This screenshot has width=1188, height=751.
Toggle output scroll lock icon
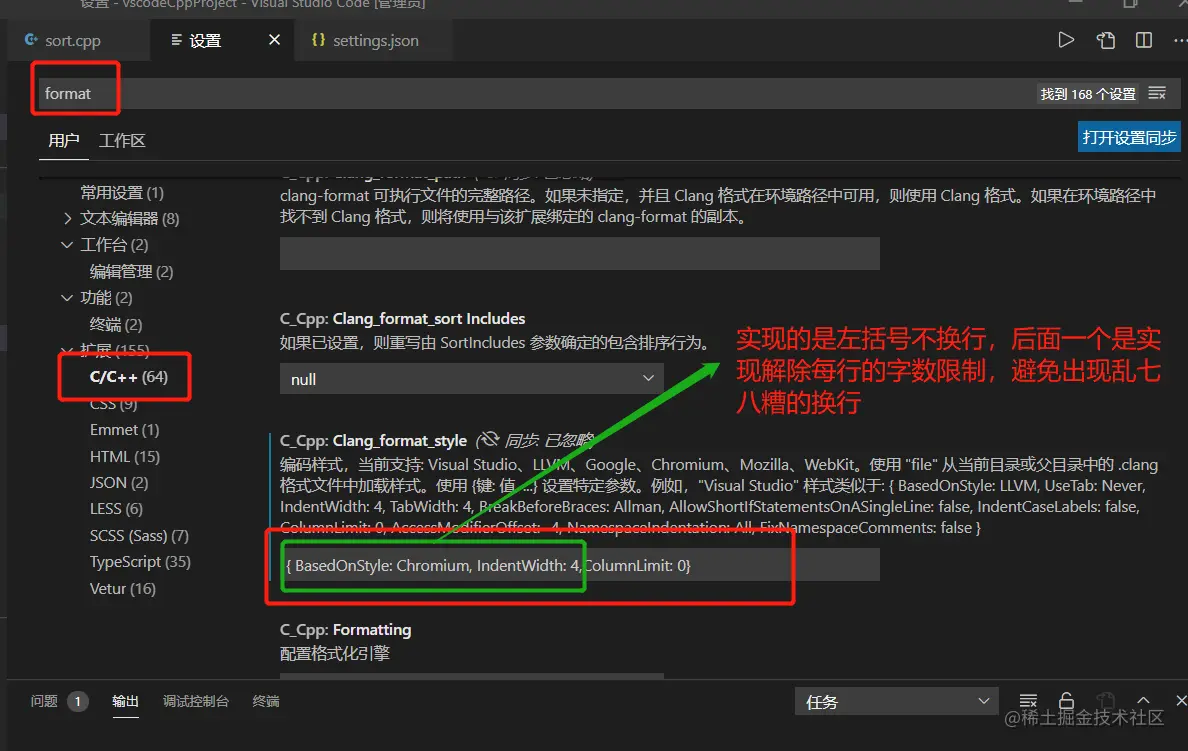[1066, 701]
